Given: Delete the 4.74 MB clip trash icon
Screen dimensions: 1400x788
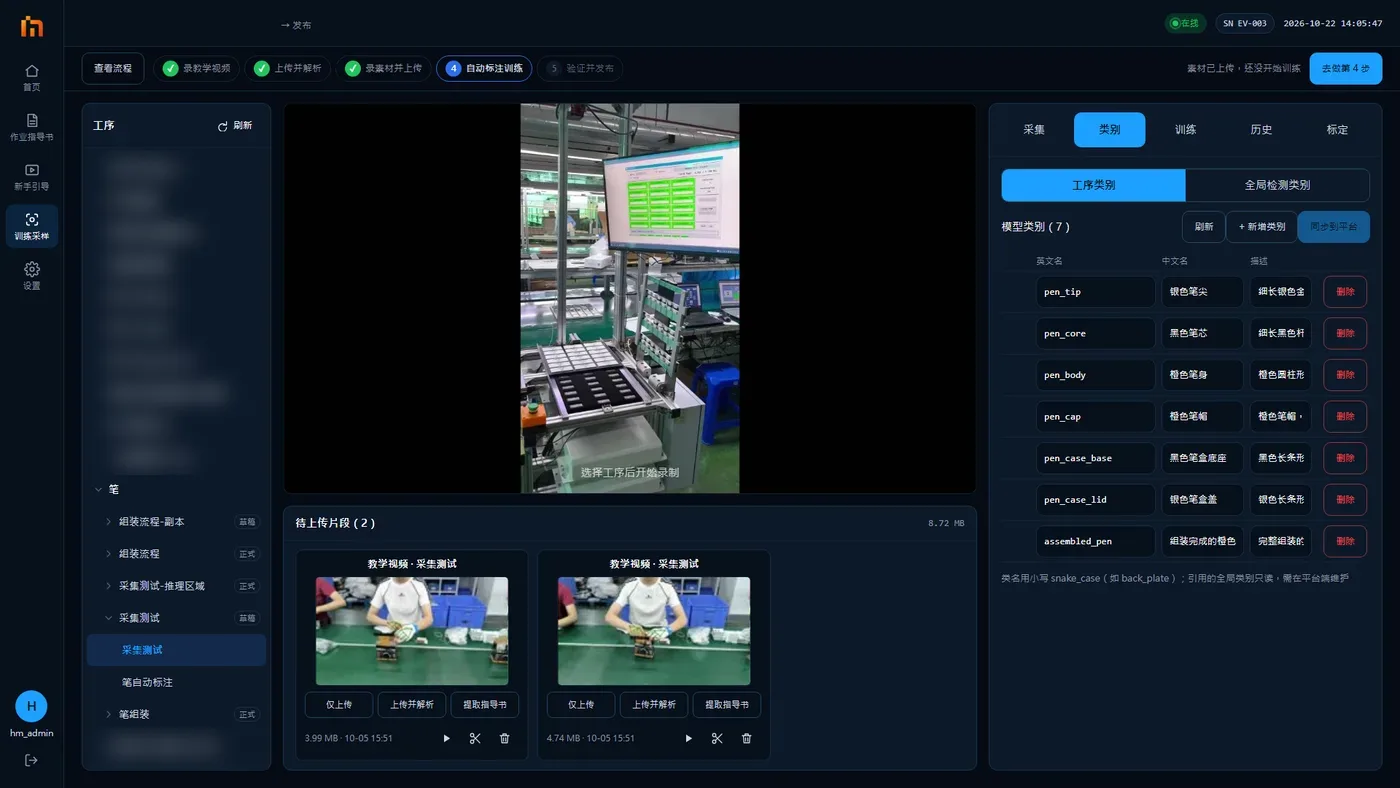Looking at the screenshot, I should [746, 738].
